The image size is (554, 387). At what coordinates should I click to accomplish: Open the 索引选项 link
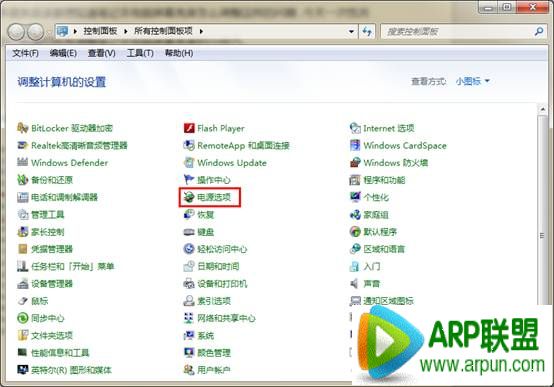coord(214,301)
